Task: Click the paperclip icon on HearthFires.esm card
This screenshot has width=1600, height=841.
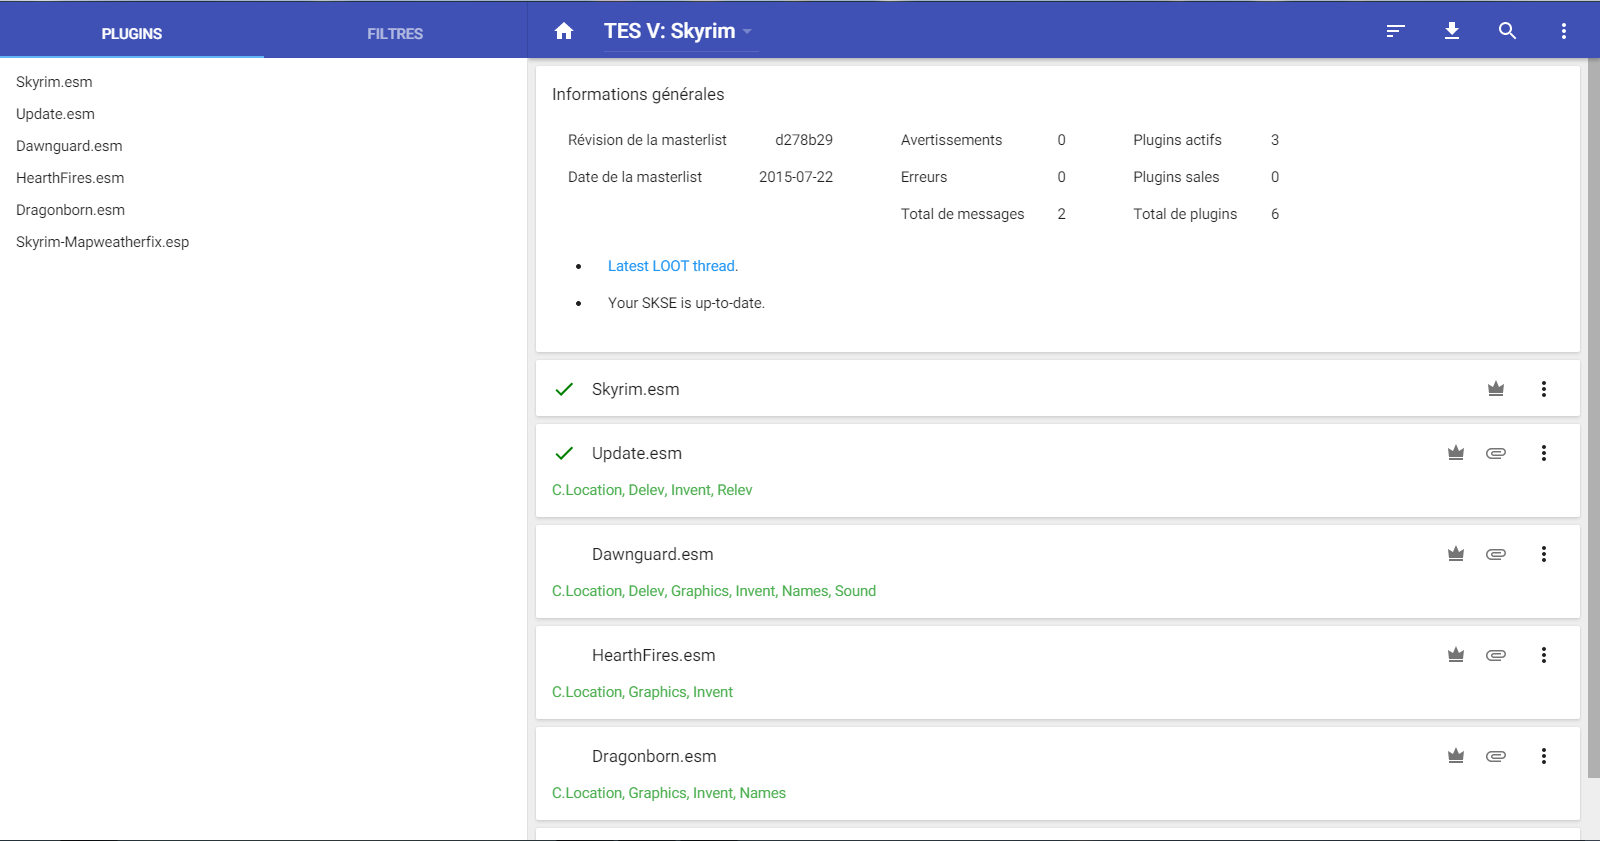Action: coord(1496,655)
